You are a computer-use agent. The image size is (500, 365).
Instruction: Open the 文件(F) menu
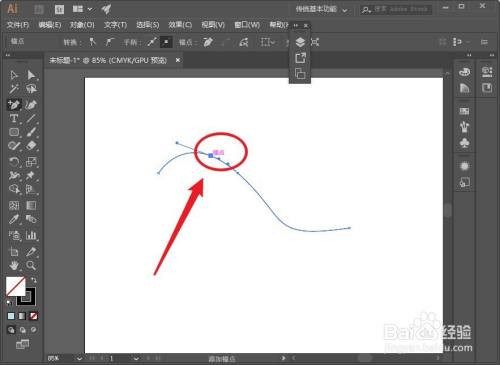click(x=18, y=25)
